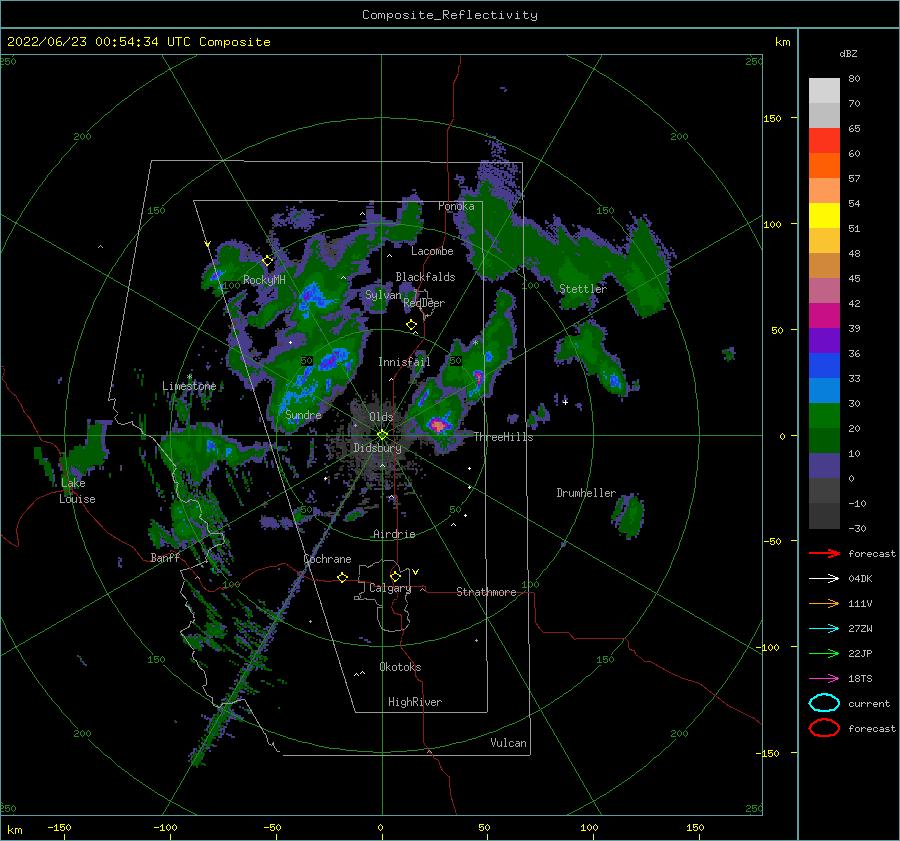Click the Sundre label

point(303,414)
